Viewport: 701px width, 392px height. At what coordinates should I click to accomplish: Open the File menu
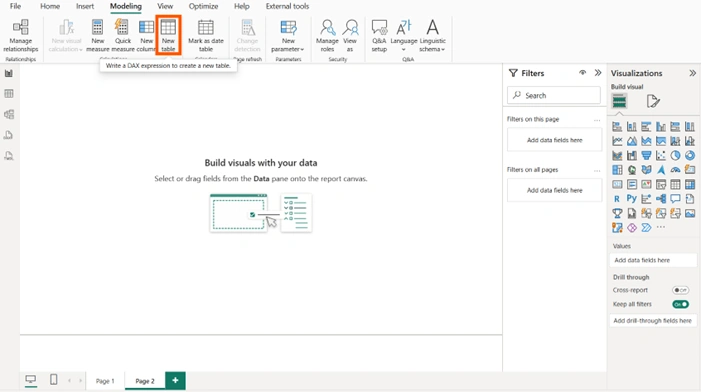16,6
